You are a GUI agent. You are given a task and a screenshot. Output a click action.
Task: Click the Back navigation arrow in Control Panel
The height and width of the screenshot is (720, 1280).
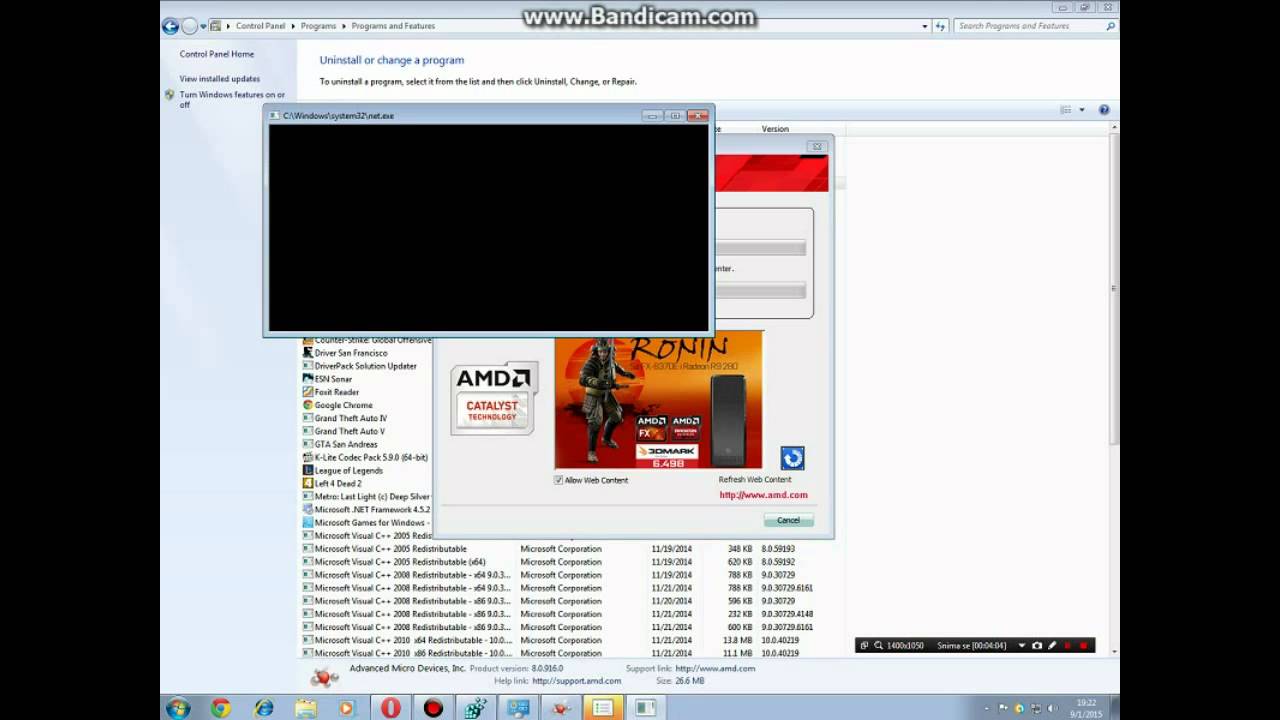click(x=170, y=26)
